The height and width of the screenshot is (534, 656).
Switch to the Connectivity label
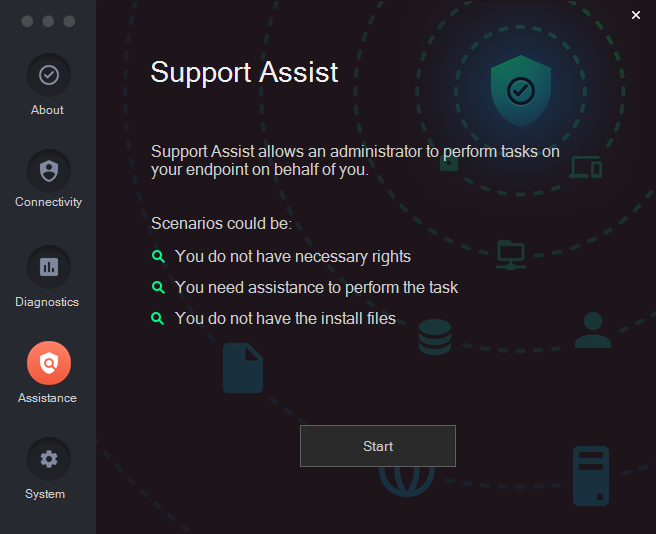49,202
